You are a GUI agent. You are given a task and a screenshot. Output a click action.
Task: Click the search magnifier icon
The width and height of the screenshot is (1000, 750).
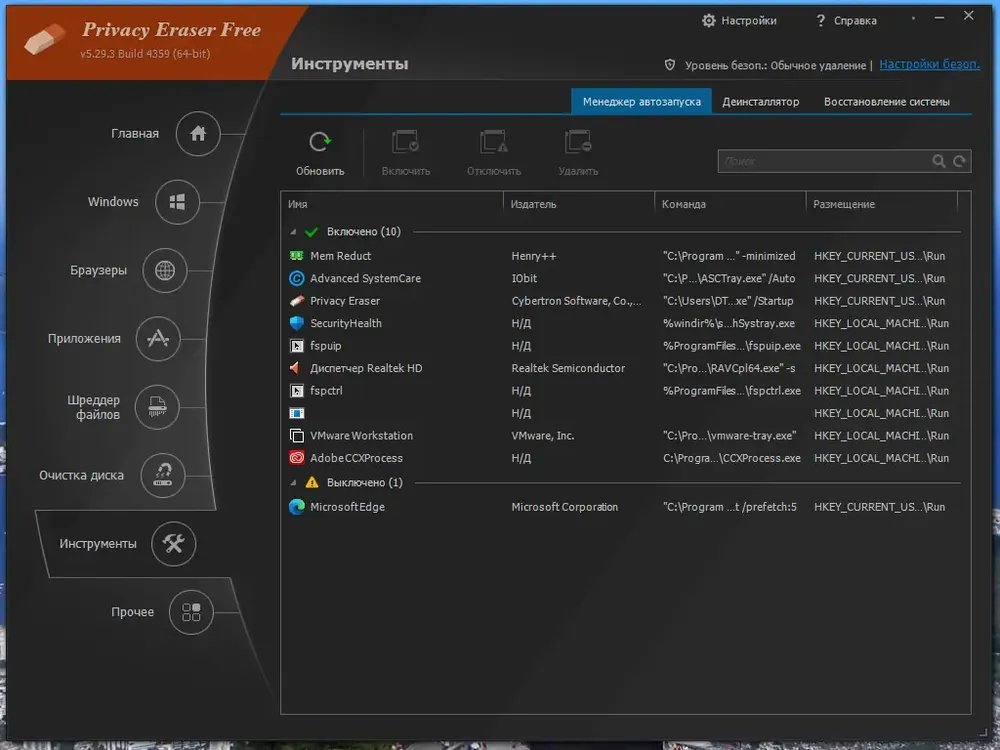point(939,161)
